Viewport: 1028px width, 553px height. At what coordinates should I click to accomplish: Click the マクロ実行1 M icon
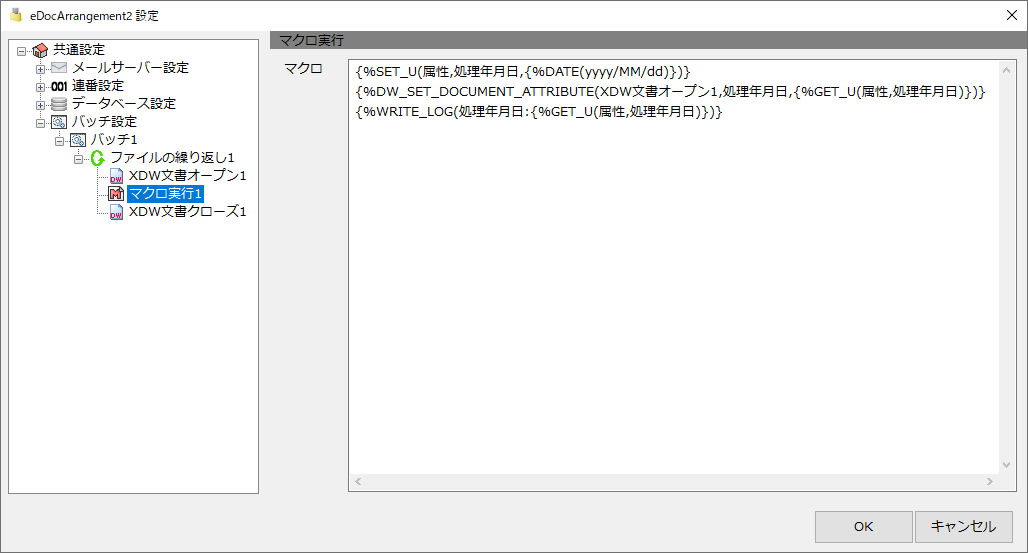click(x=116, y=194)
